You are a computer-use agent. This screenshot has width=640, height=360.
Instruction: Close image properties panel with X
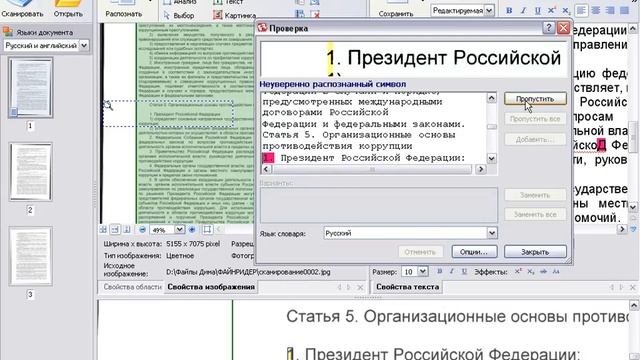(x=360, y=288)
